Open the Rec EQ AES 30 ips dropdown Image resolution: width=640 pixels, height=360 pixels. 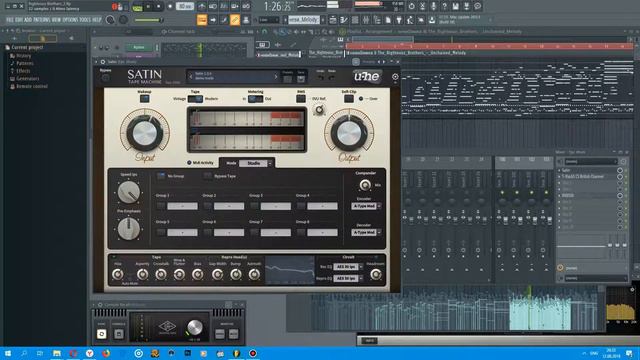point(348,267)
